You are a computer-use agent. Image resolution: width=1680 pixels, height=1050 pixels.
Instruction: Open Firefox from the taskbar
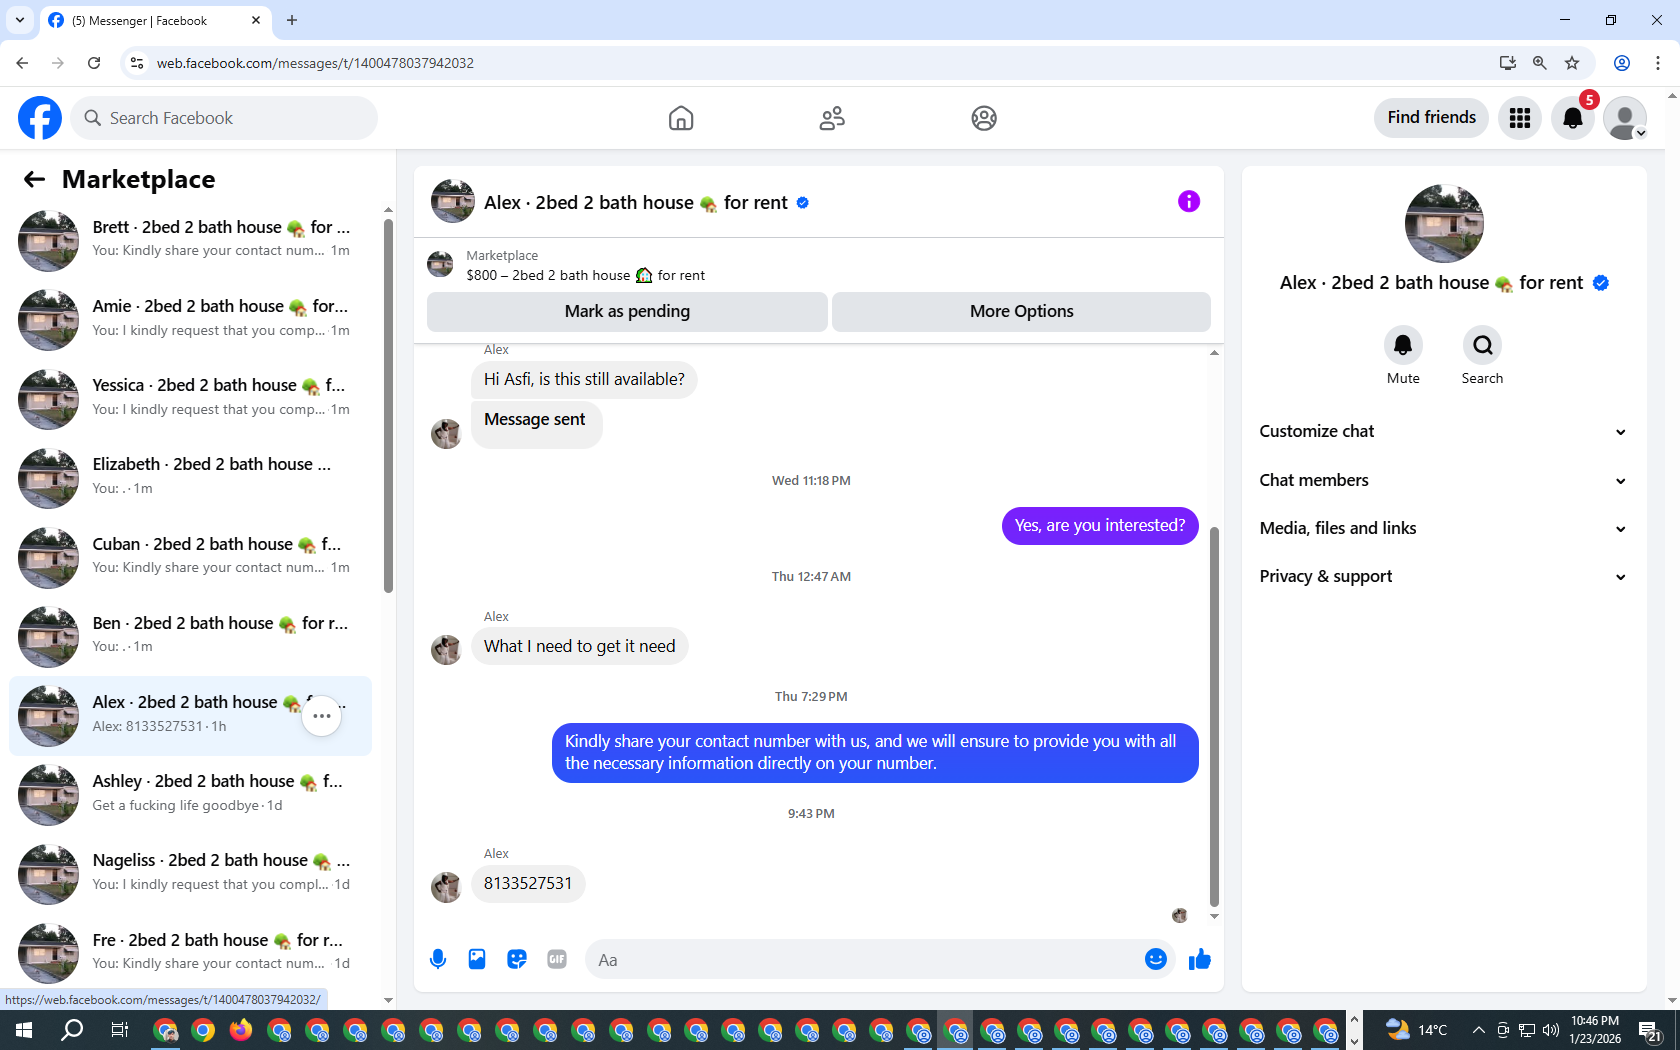click(241, 1030)
